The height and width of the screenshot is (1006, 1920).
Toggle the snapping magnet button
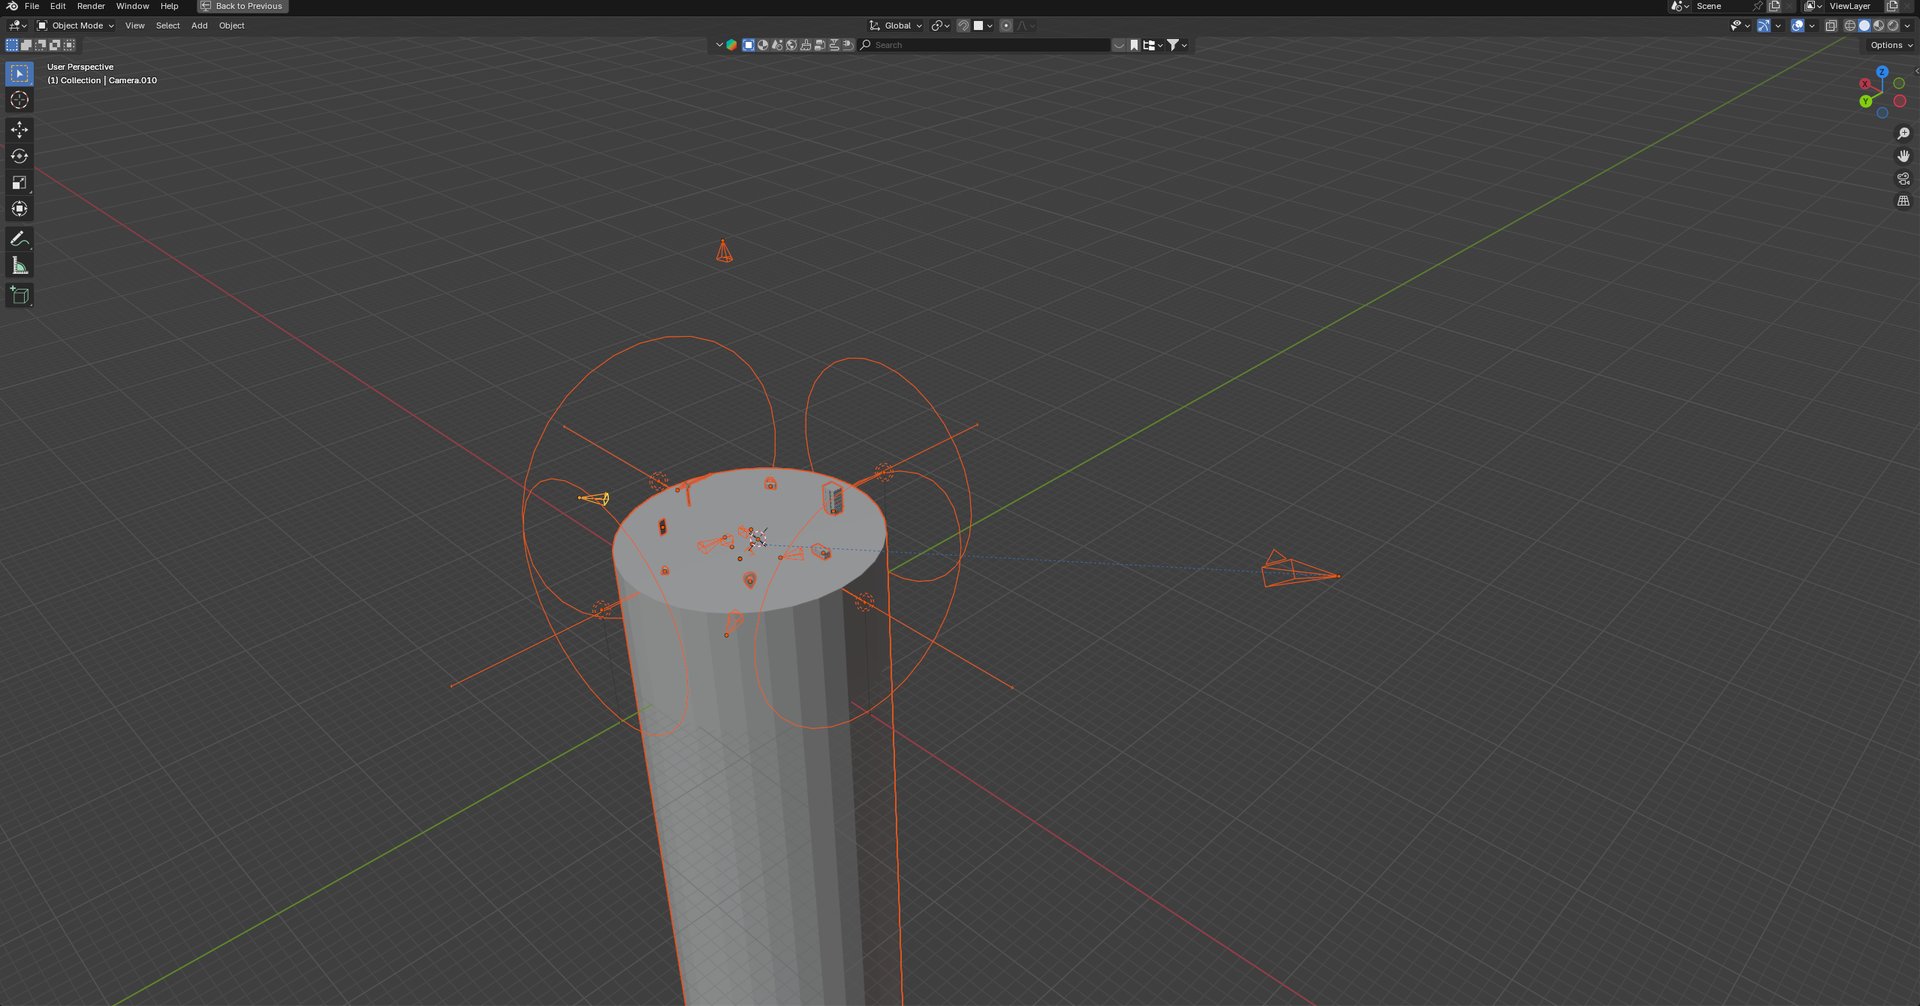pos(963,26)
